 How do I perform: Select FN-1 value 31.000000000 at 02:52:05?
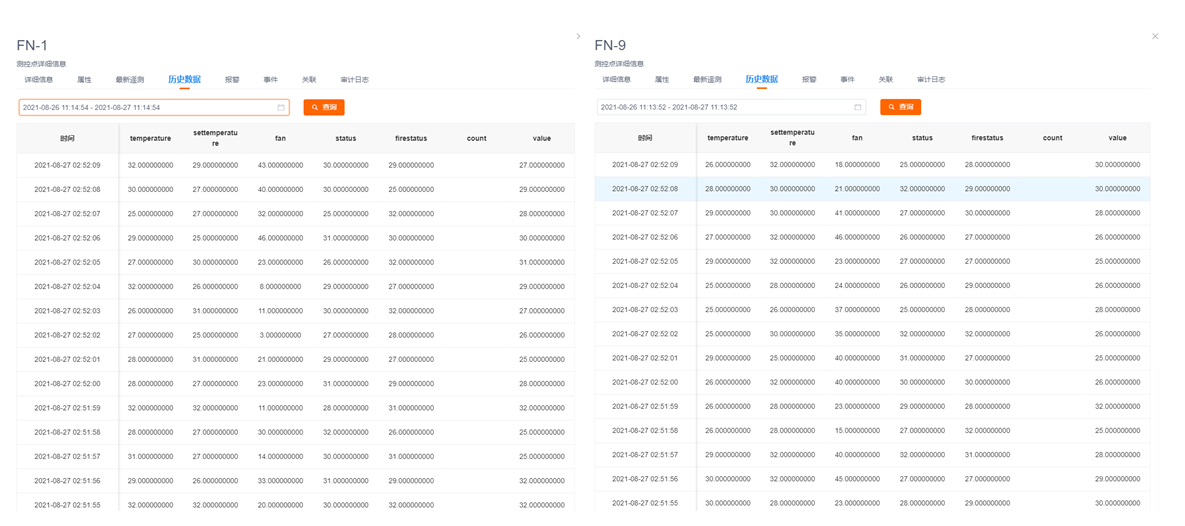542,262
